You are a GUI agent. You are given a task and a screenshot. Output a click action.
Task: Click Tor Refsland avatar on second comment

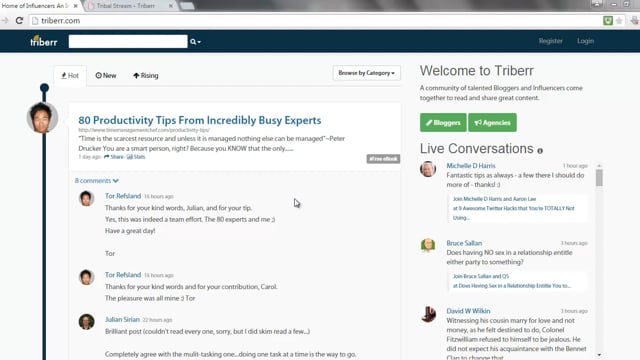87,277
